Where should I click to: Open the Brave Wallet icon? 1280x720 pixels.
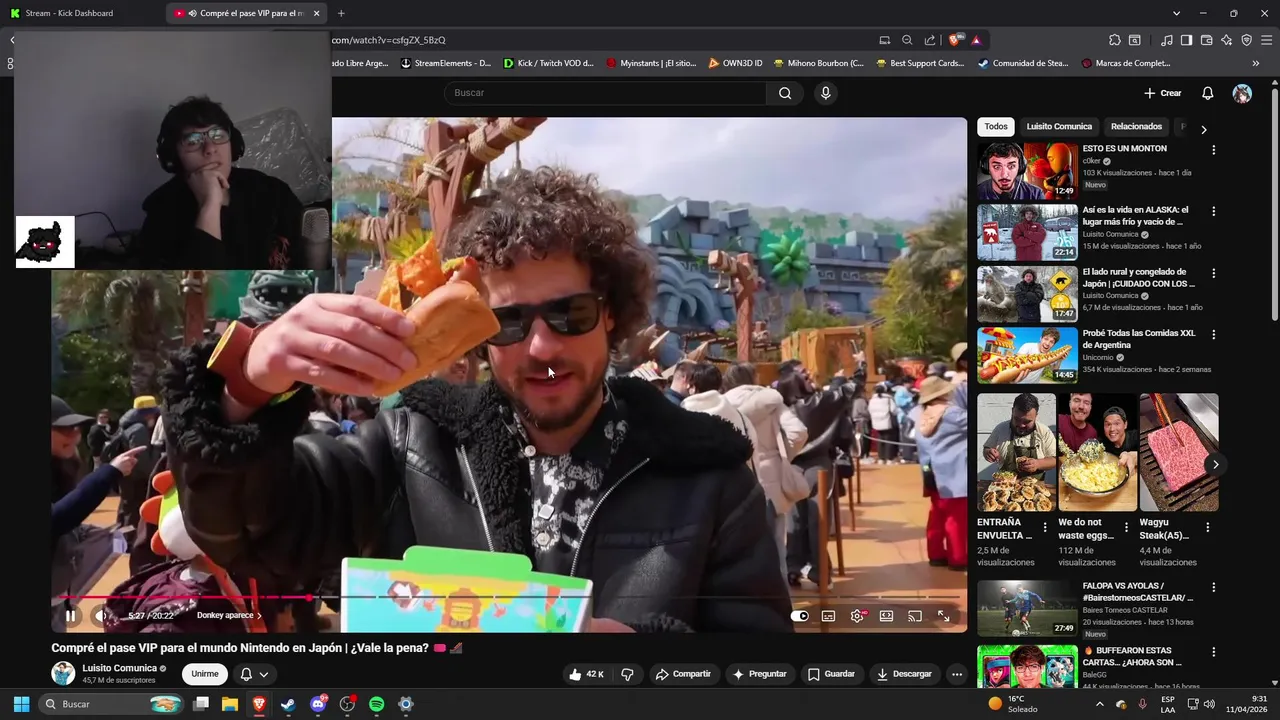(1207, 40)
